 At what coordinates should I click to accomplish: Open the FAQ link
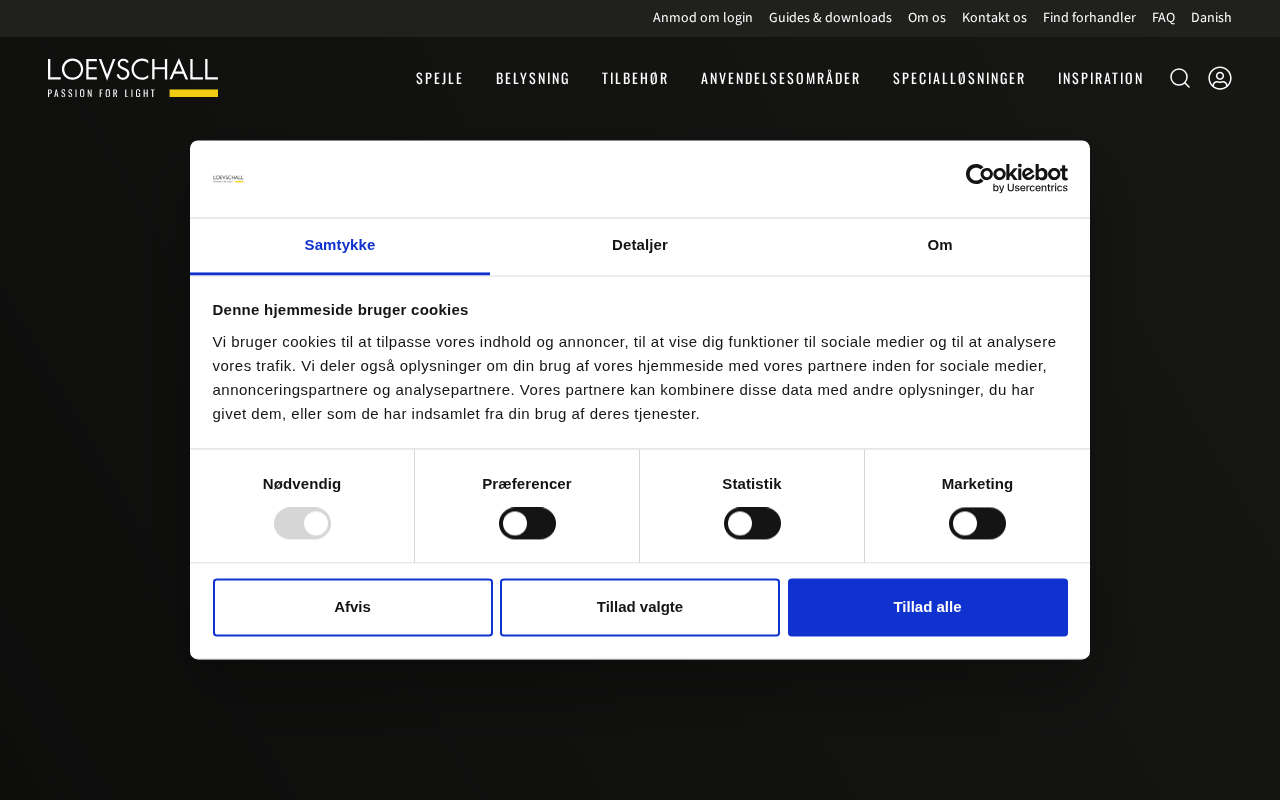tap(1163, 17)
